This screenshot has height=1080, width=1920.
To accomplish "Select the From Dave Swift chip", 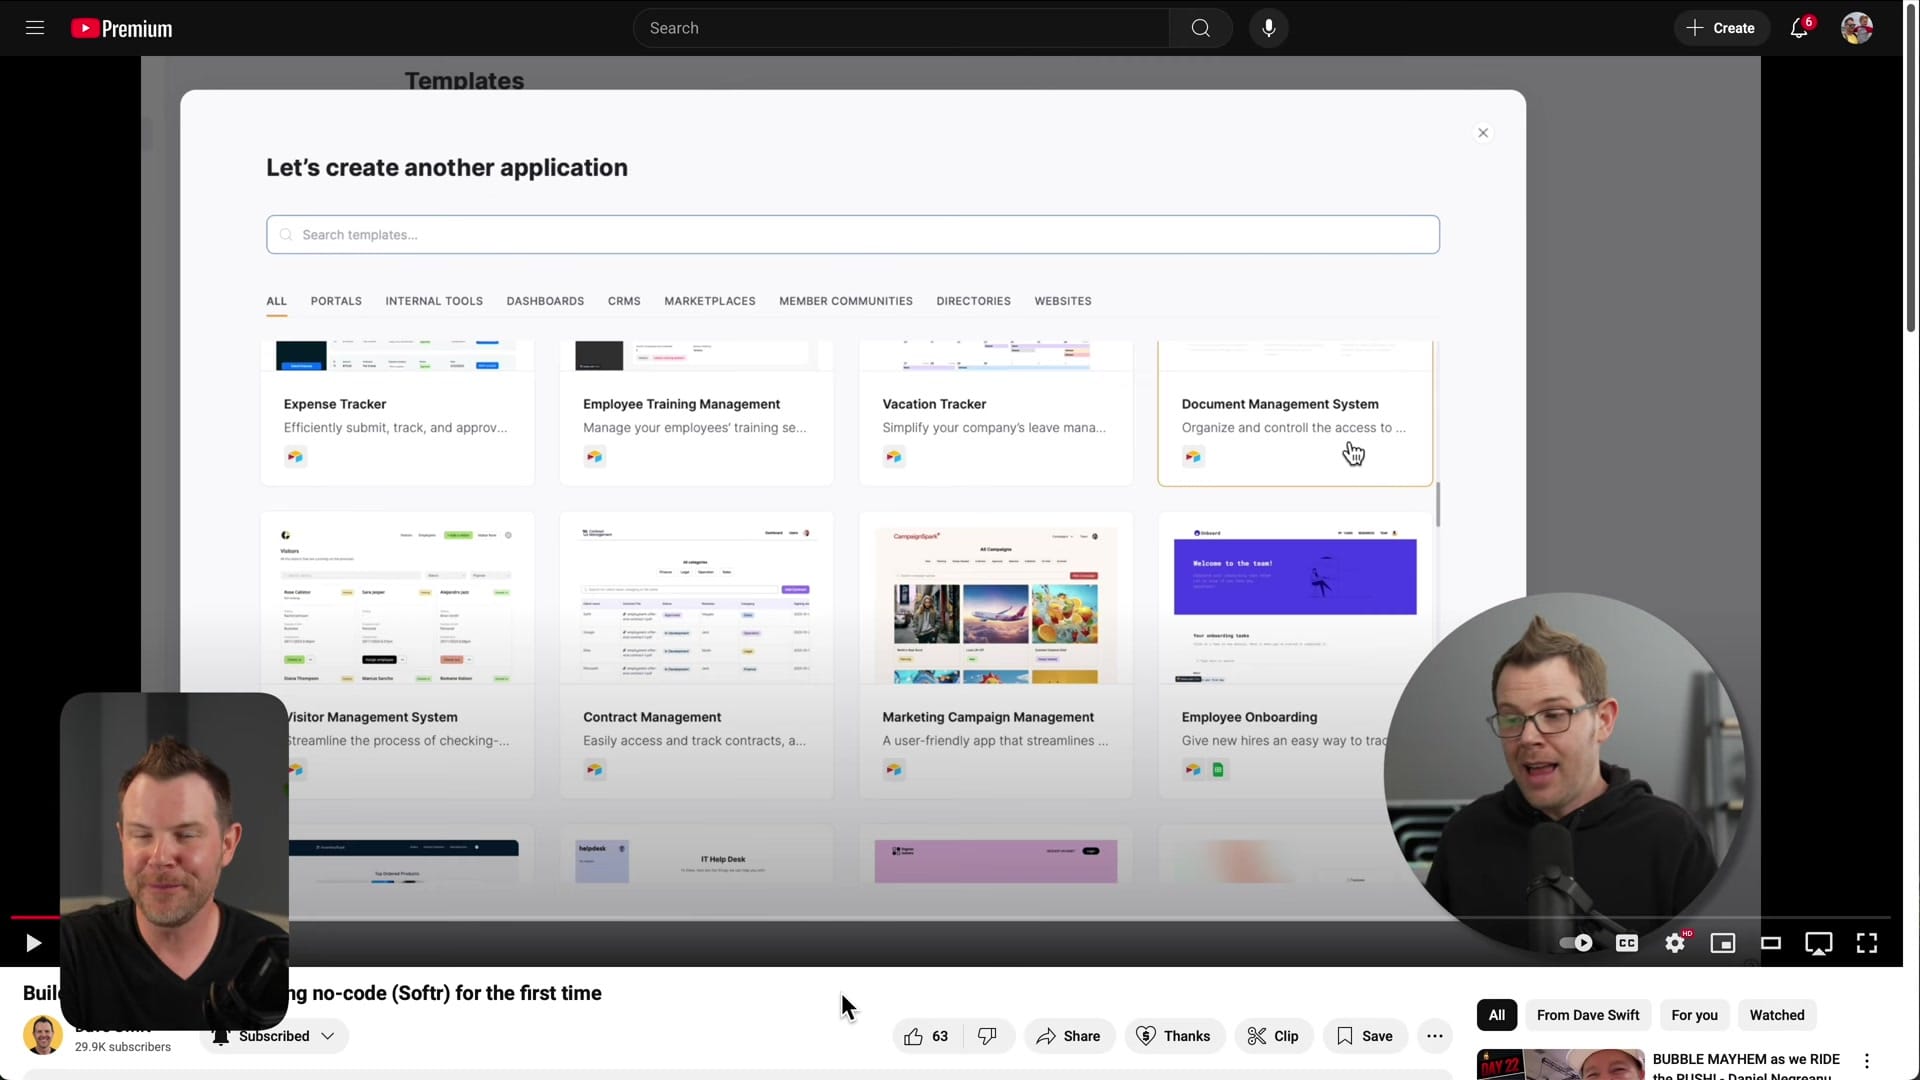I will tap(1588, 1015).
